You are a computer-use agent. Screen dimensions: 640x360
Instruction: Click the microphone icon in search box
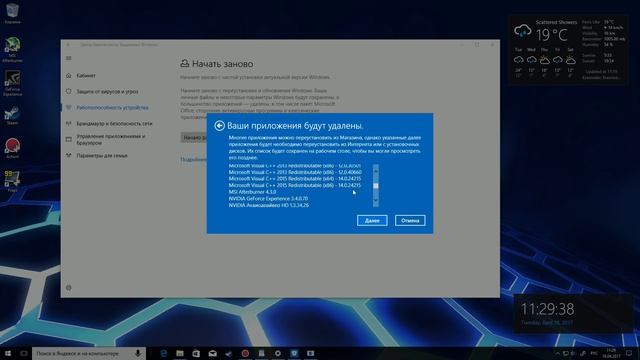[138, 353]
